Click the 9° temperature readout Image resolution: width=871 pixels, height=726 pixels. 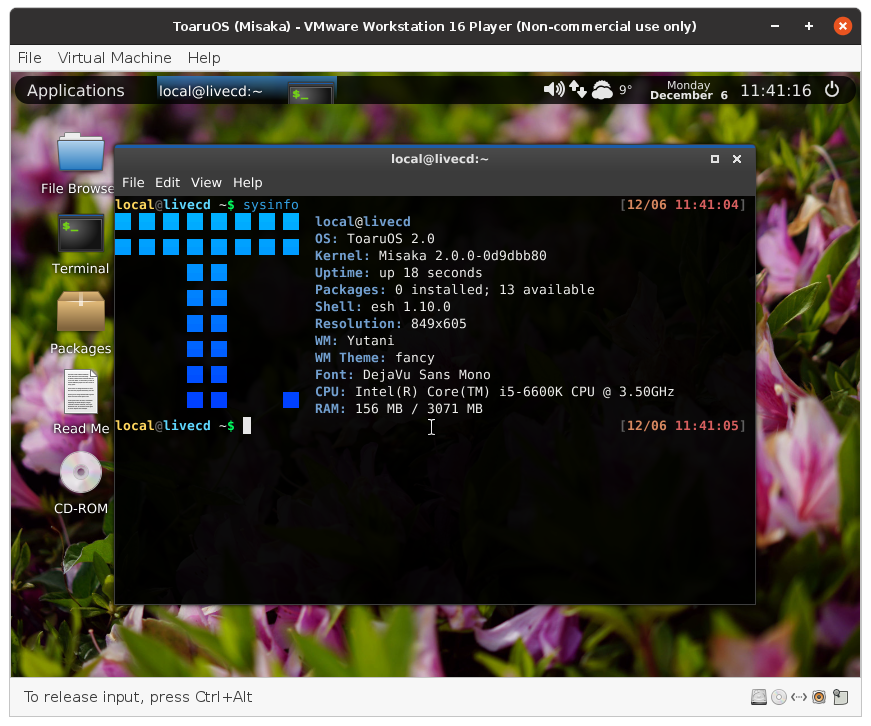[625, 90]
